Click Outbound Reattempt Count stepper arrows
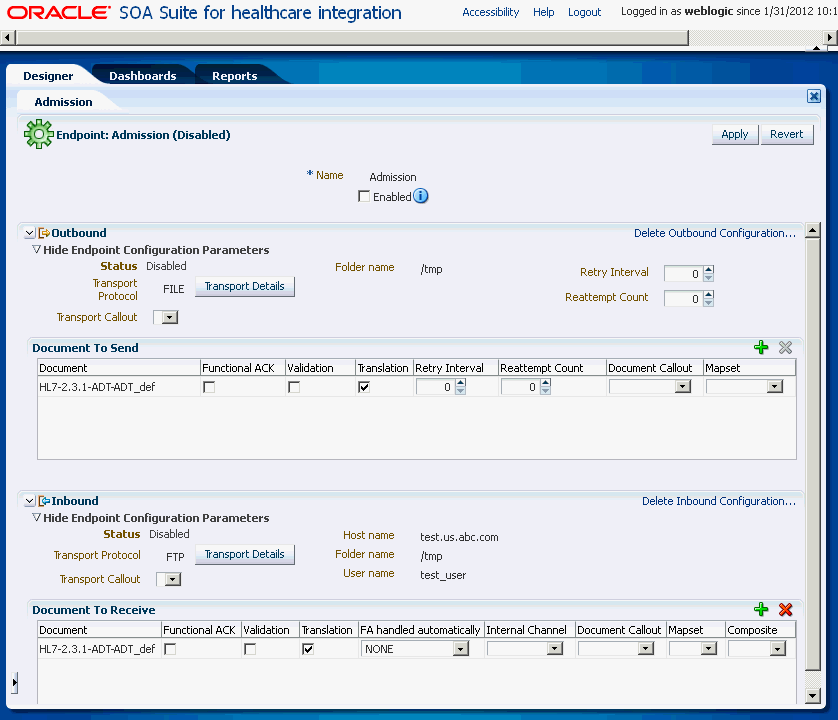 (x=709, y=298)
